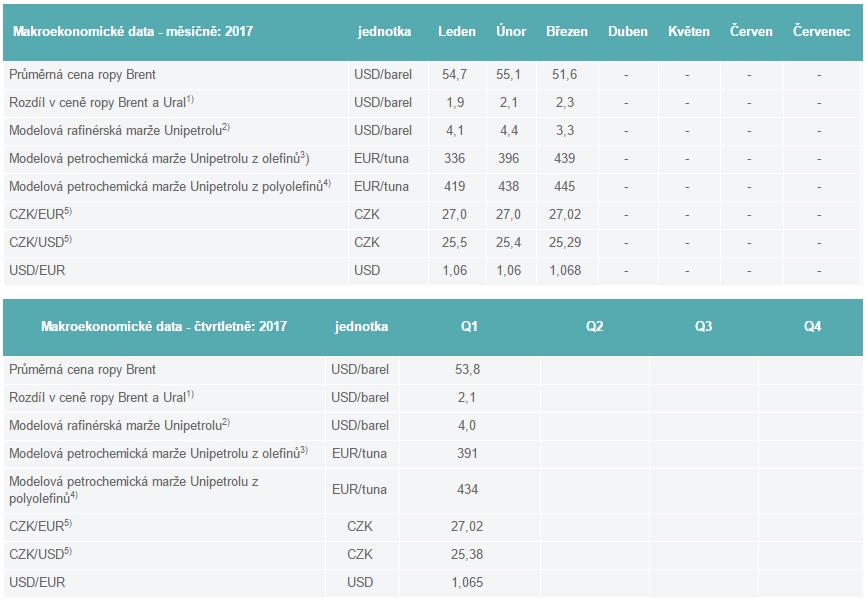Select the Leden refining margin 4,1
This screenshot has height=602, width=866.
pyautogui.click(x=455, y=130)
